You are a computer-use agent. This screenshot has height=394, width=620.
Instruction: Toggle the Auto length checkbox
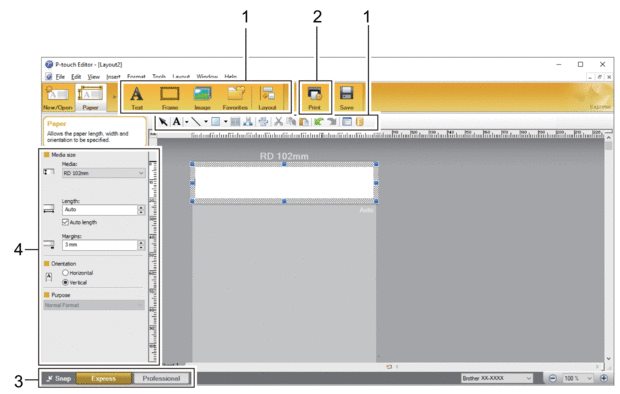click(x=65, y=222)
